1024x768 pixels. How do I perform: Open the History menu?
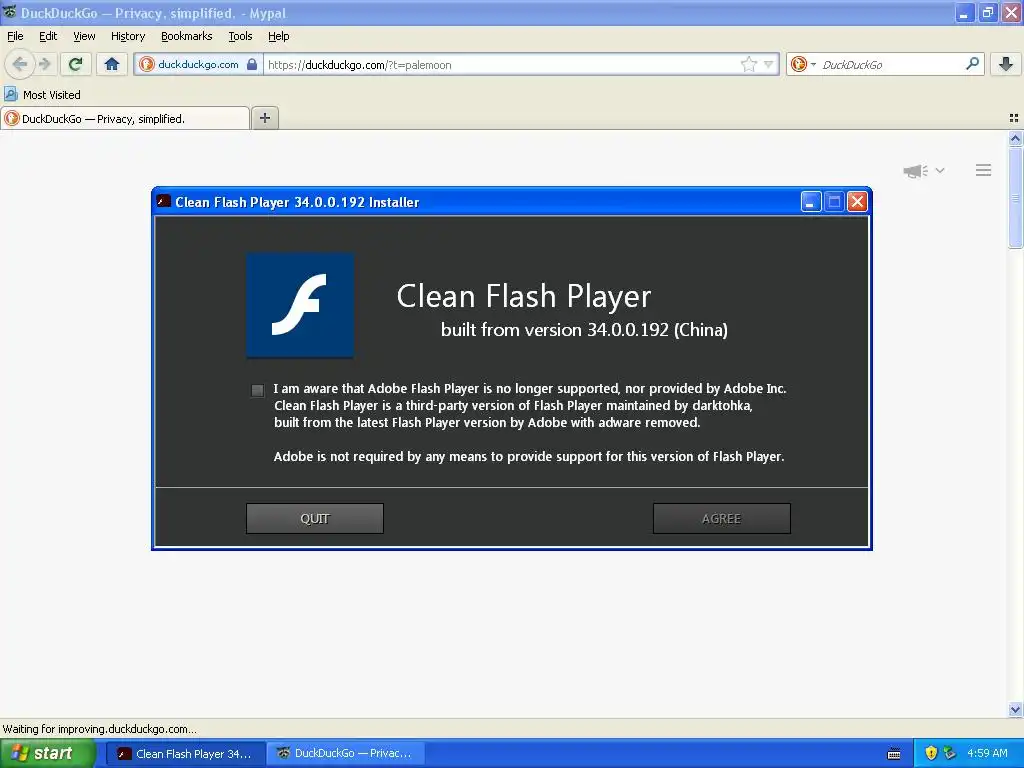click(x=128, y=36)
